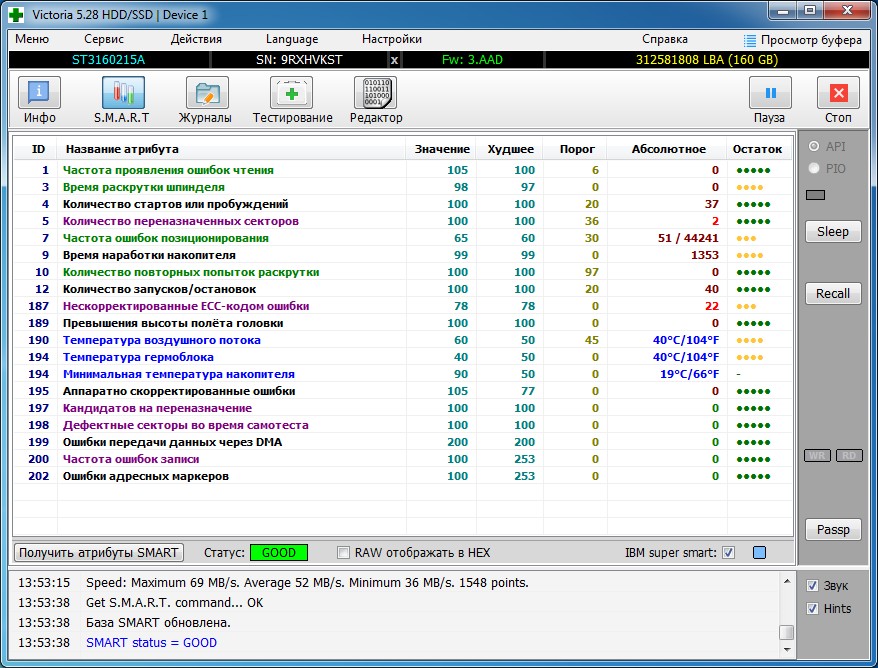Click the firmware label Fw: 3.AAD
This screenshot has height=668, width=878.
pos(472,60)
